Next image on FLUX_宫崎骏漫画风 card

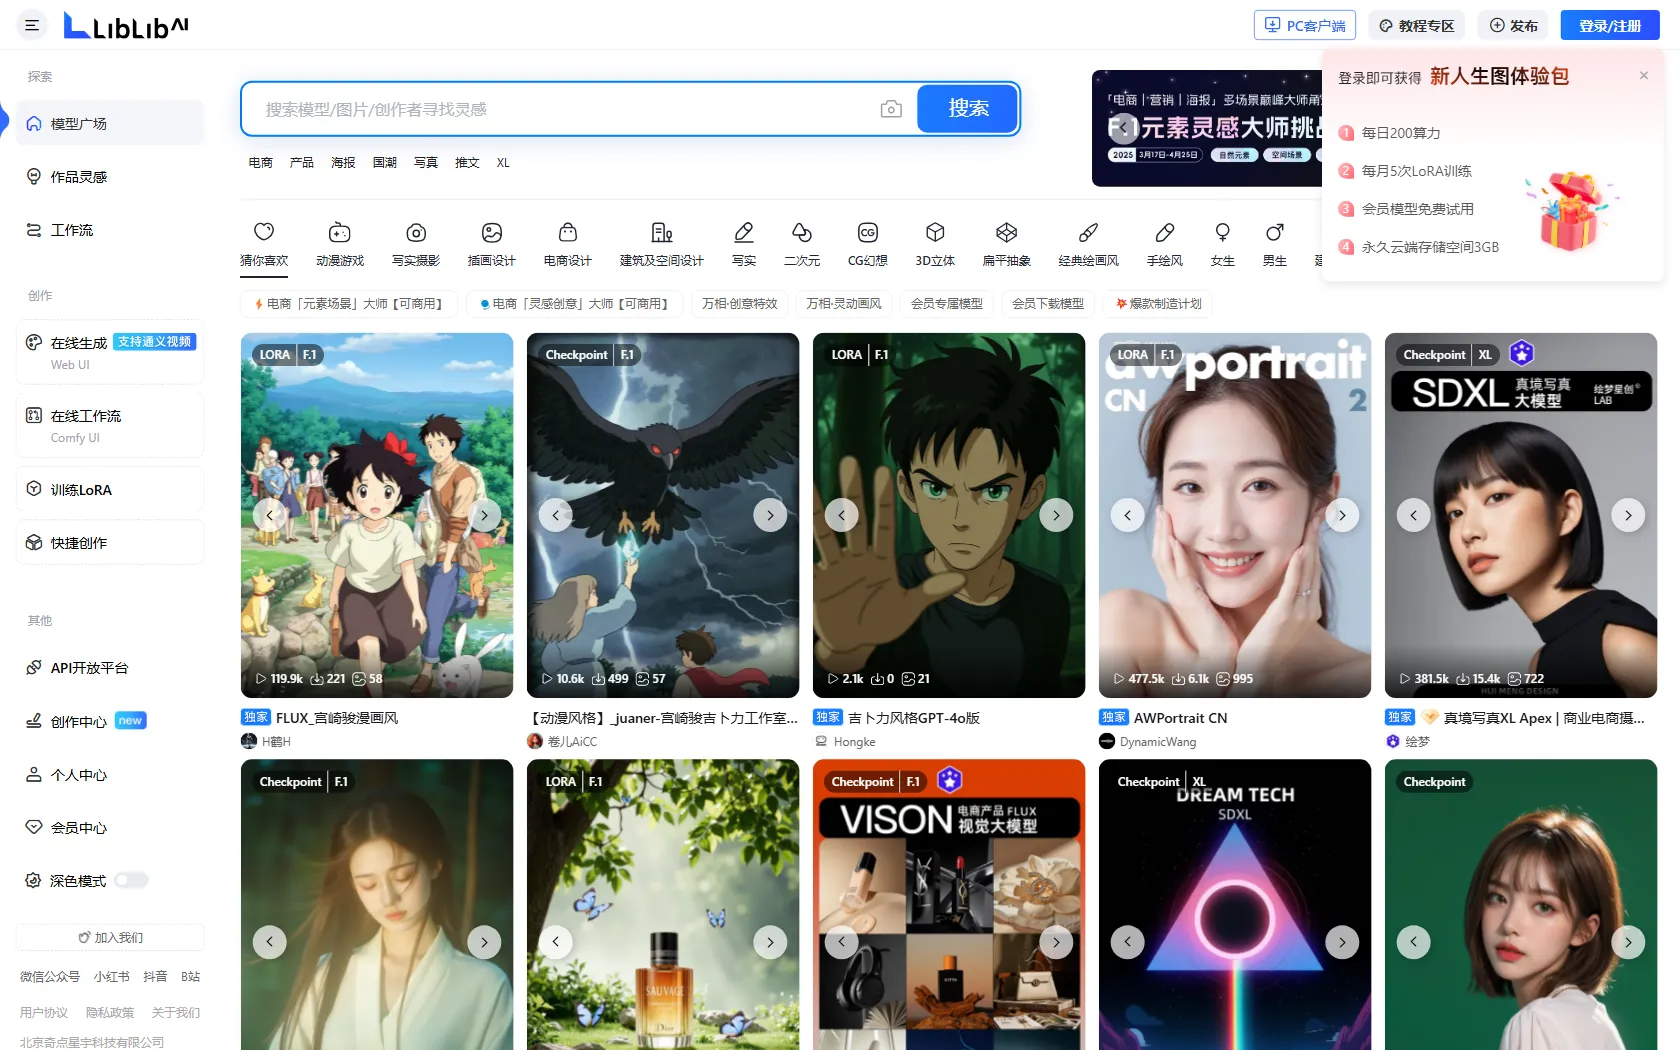tap(484, 515)
